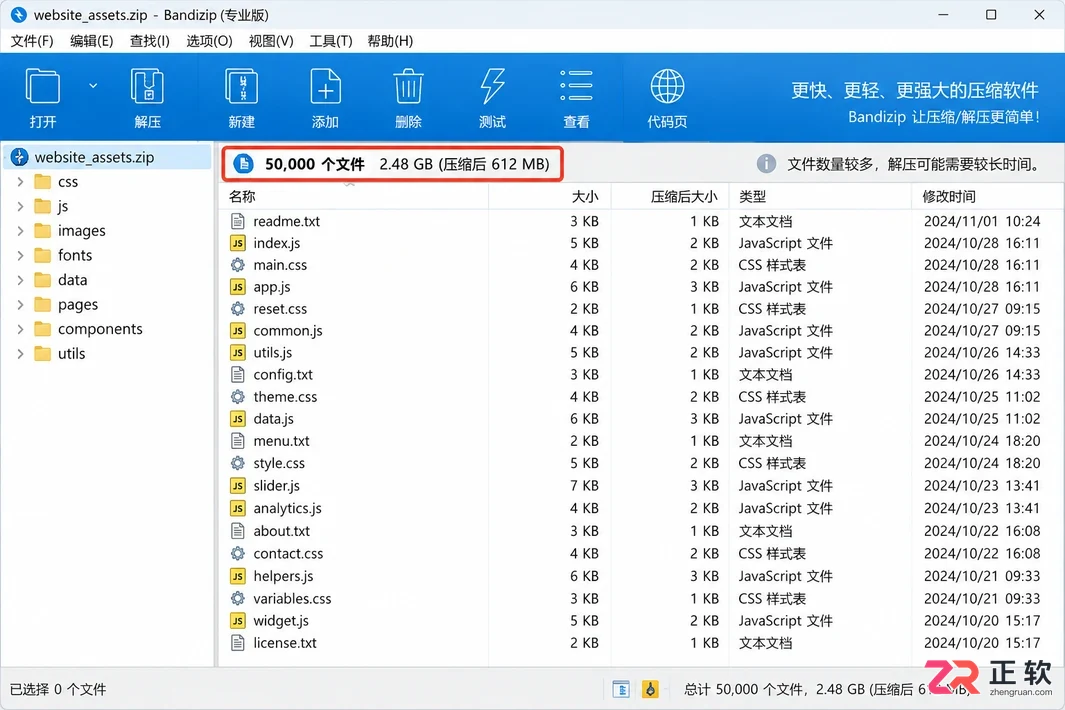1065x710 pixels.
Task: Select the file named analytics.js
Action: pyautogui.click(x=287, y=508)
